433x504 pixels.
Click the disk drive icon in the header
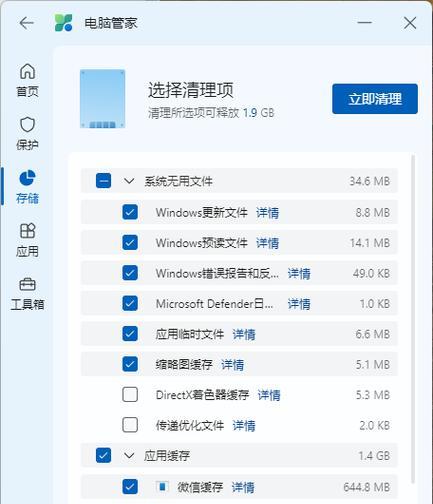click(x=102, y=99)
